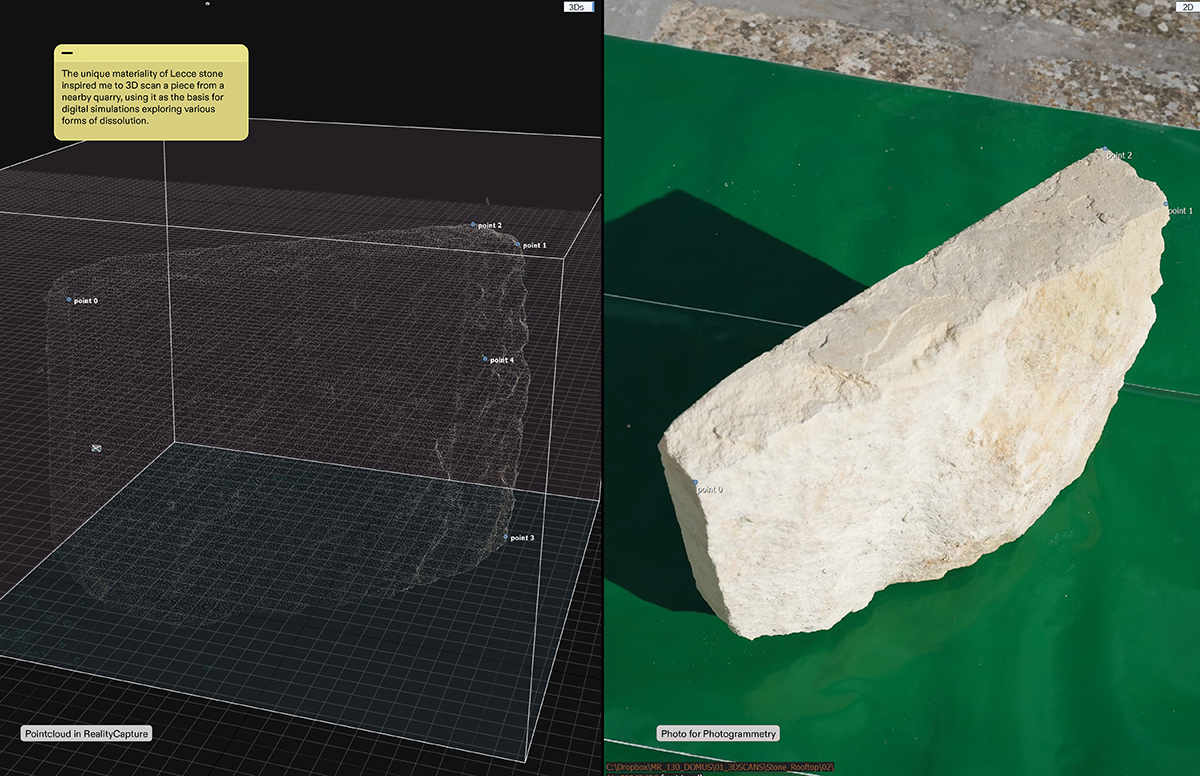Click the Photo for Photogrammetry label
This screenshot has height=776, width=1200.
pos(718,734)
